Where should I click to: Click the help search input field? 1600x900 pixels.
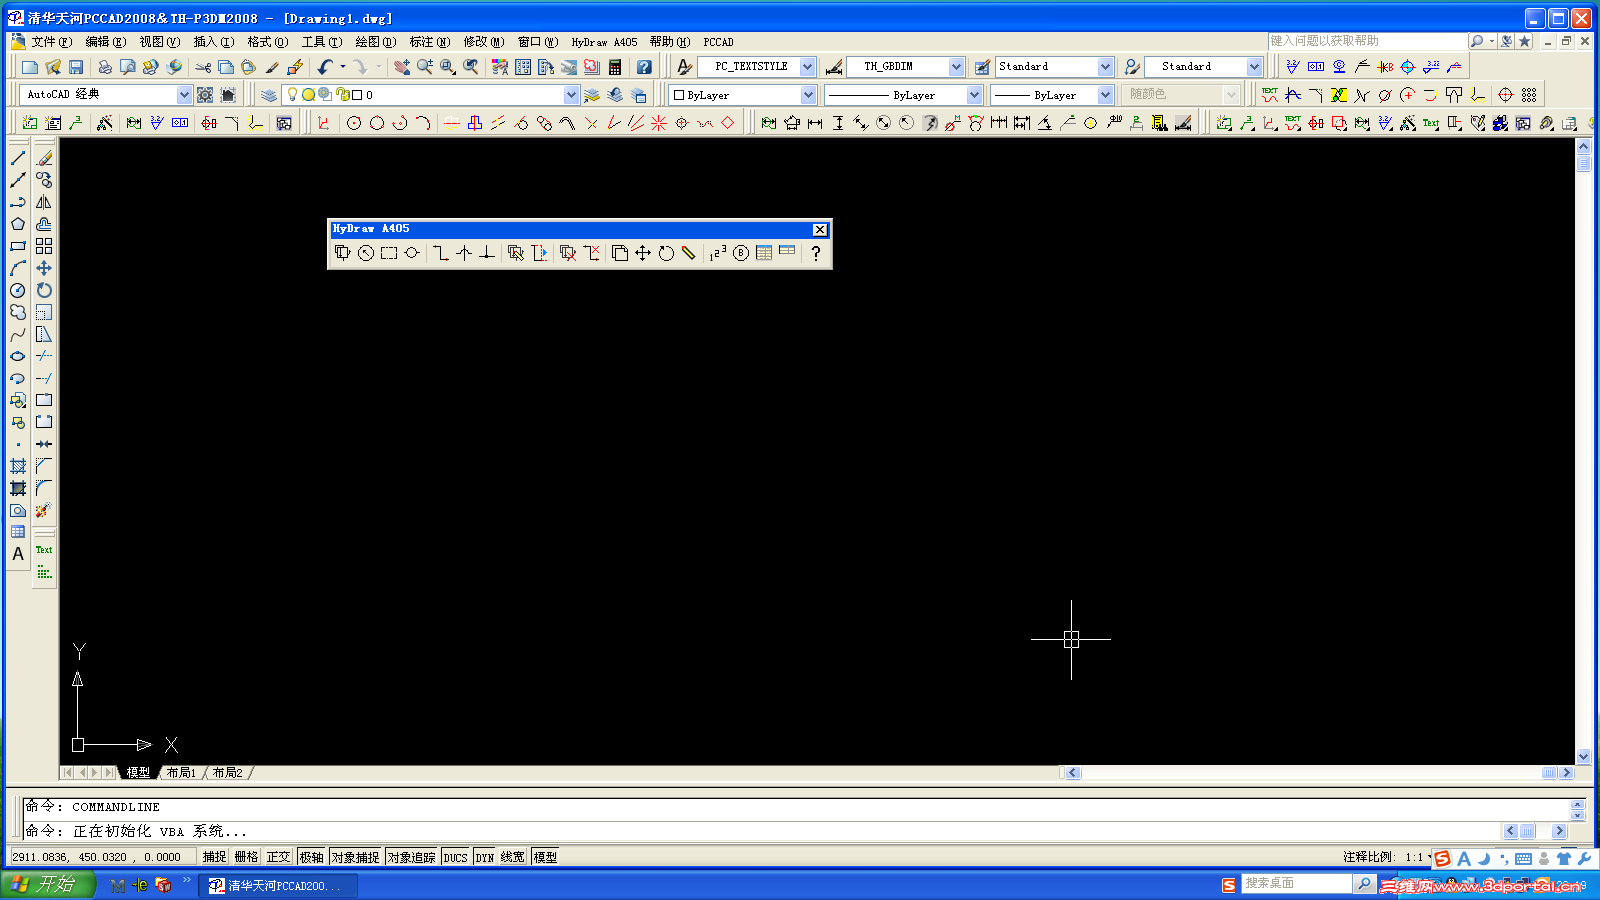(x=1366, y=41)
